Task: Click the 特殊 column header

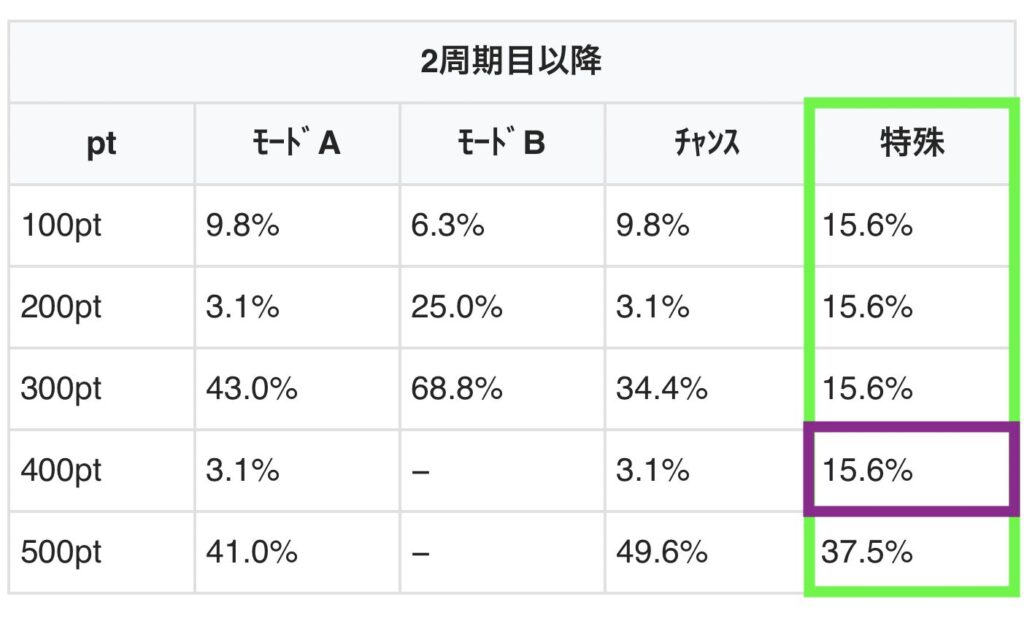Action: click(911, 144)
